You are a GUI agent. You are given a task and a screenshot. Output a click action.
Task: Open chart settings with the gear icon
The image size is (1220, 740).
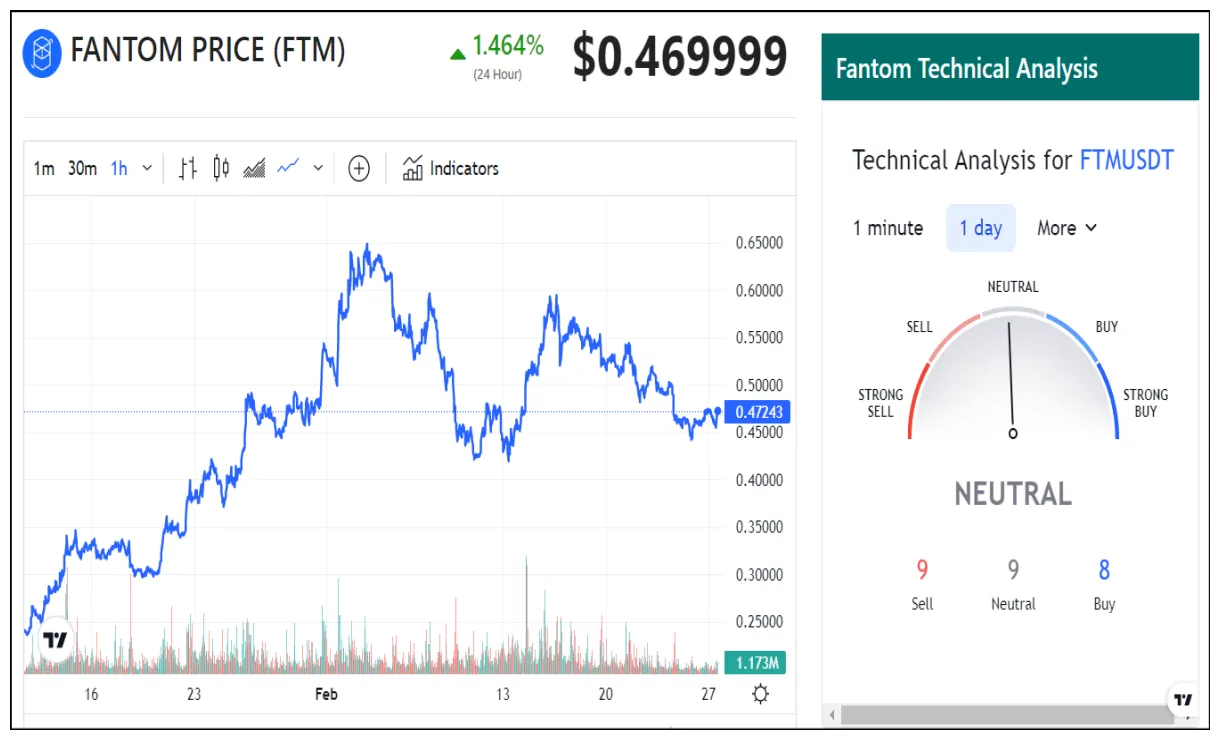(759, 692)
